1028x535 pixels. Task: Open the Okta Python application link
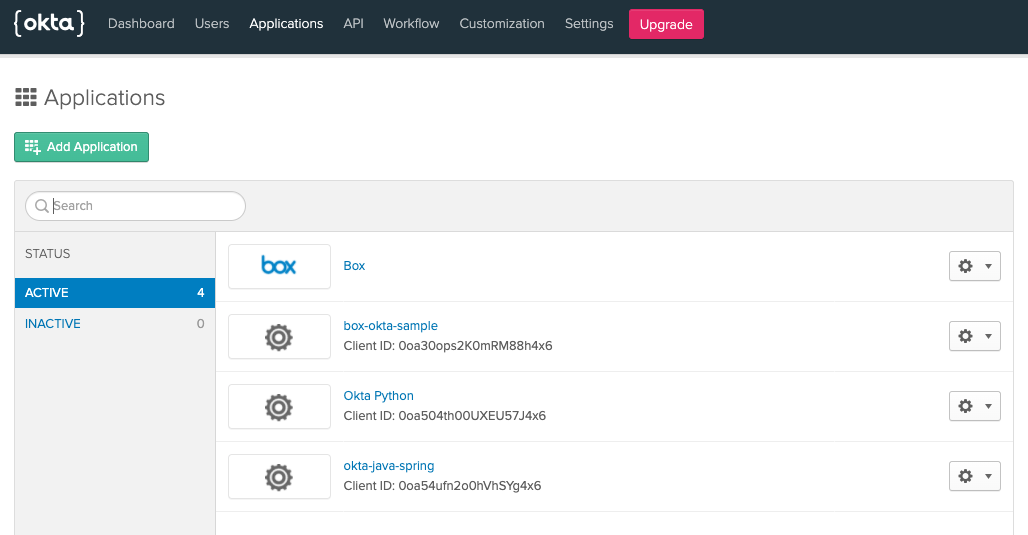[378, 396]
